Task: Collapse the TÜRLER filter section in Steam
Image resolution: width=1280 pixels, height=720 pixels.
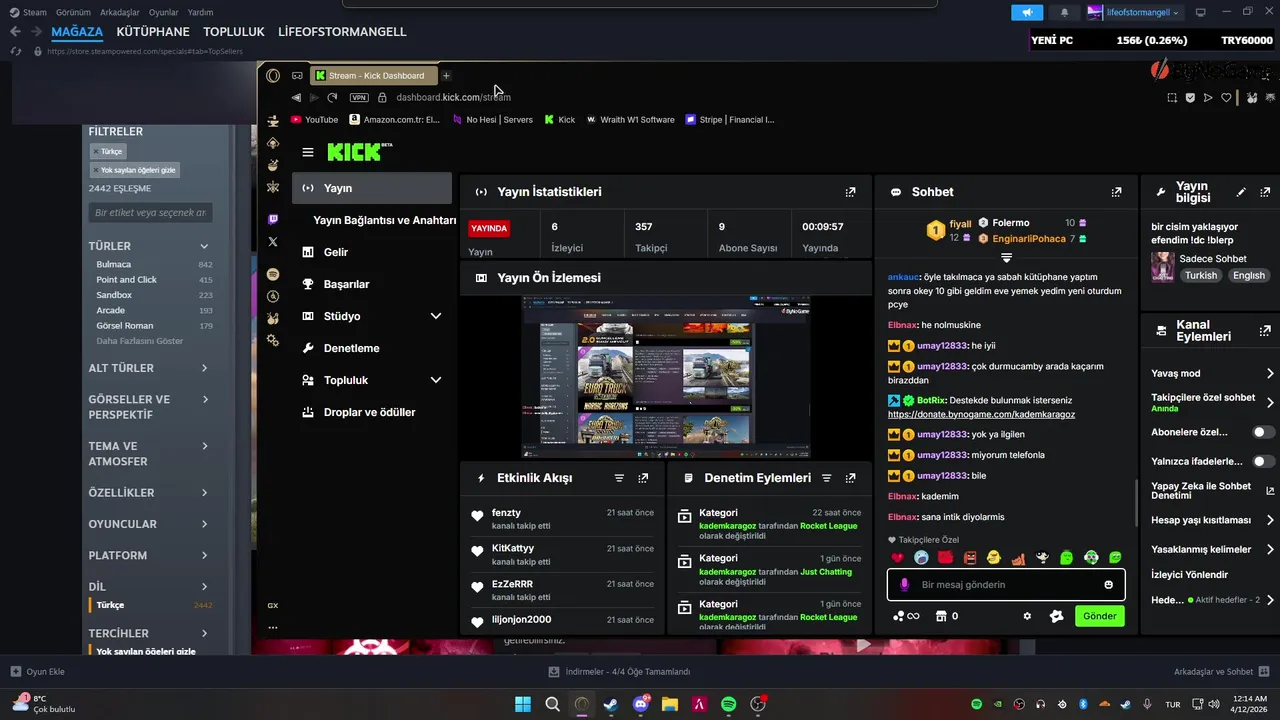Action: tap(151, 246)
